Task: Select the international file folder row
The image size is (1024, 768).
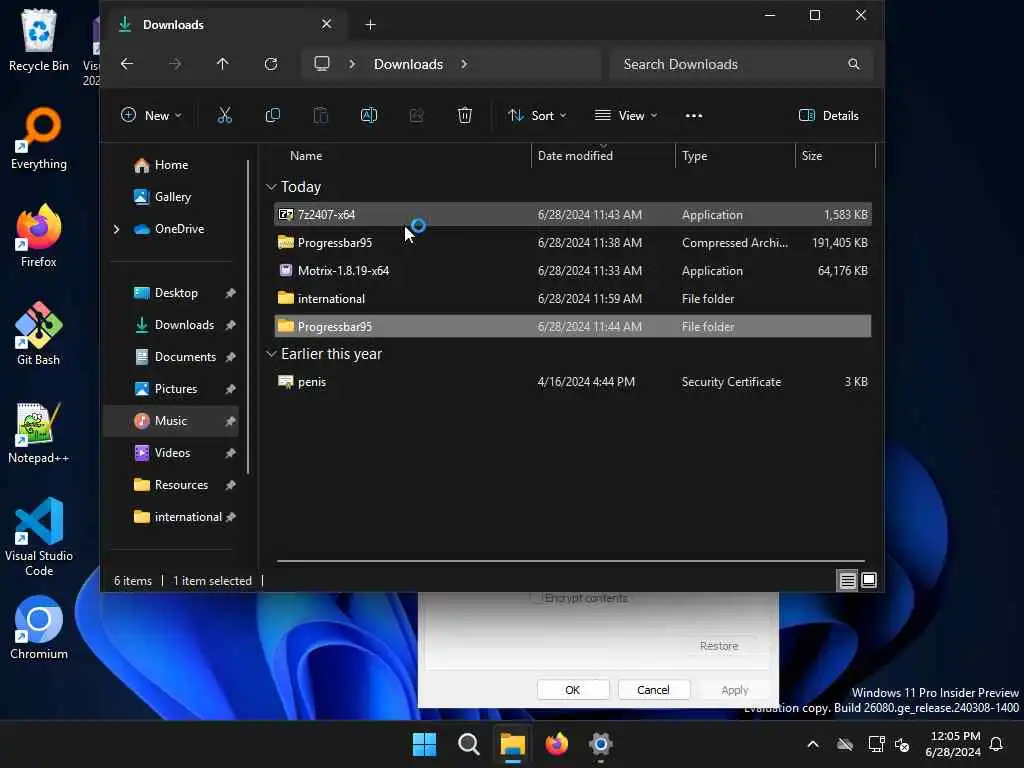Action: pos(573,299)
